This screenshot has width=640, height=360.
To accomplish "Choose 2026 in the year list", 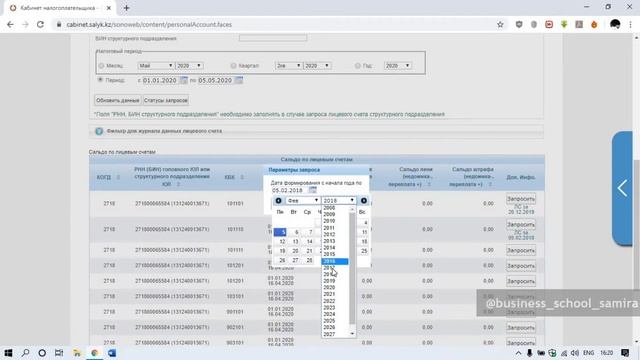I will tap(329, 327).
